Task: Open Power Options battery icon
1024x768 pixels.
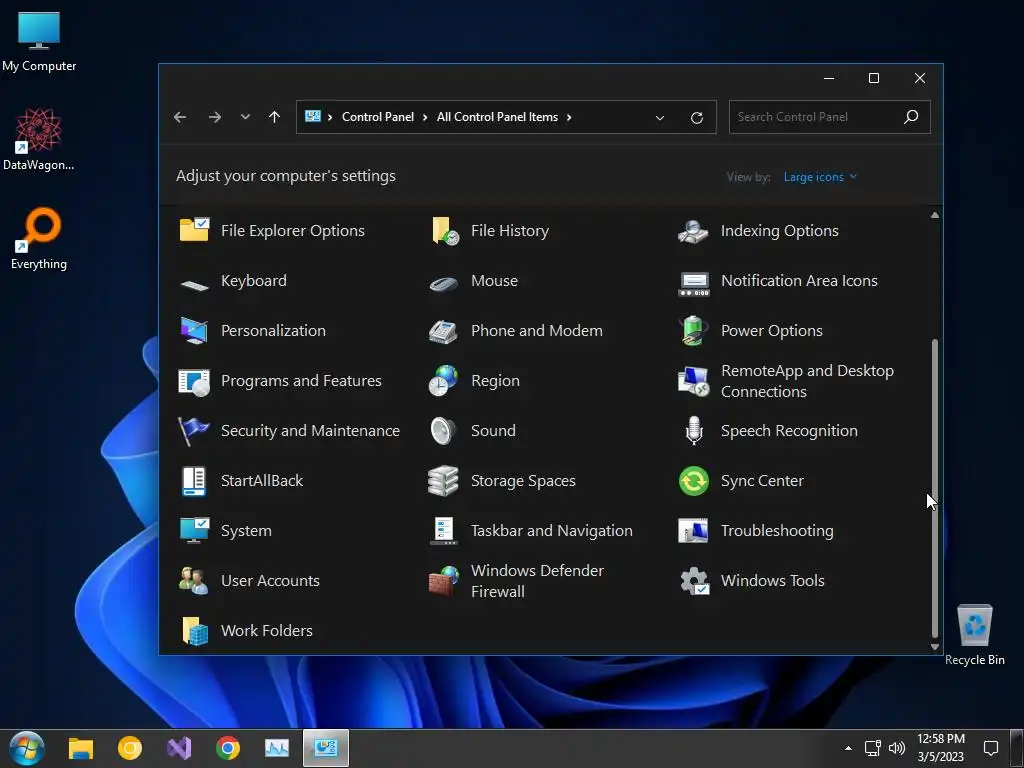Action: click(693, 330)
